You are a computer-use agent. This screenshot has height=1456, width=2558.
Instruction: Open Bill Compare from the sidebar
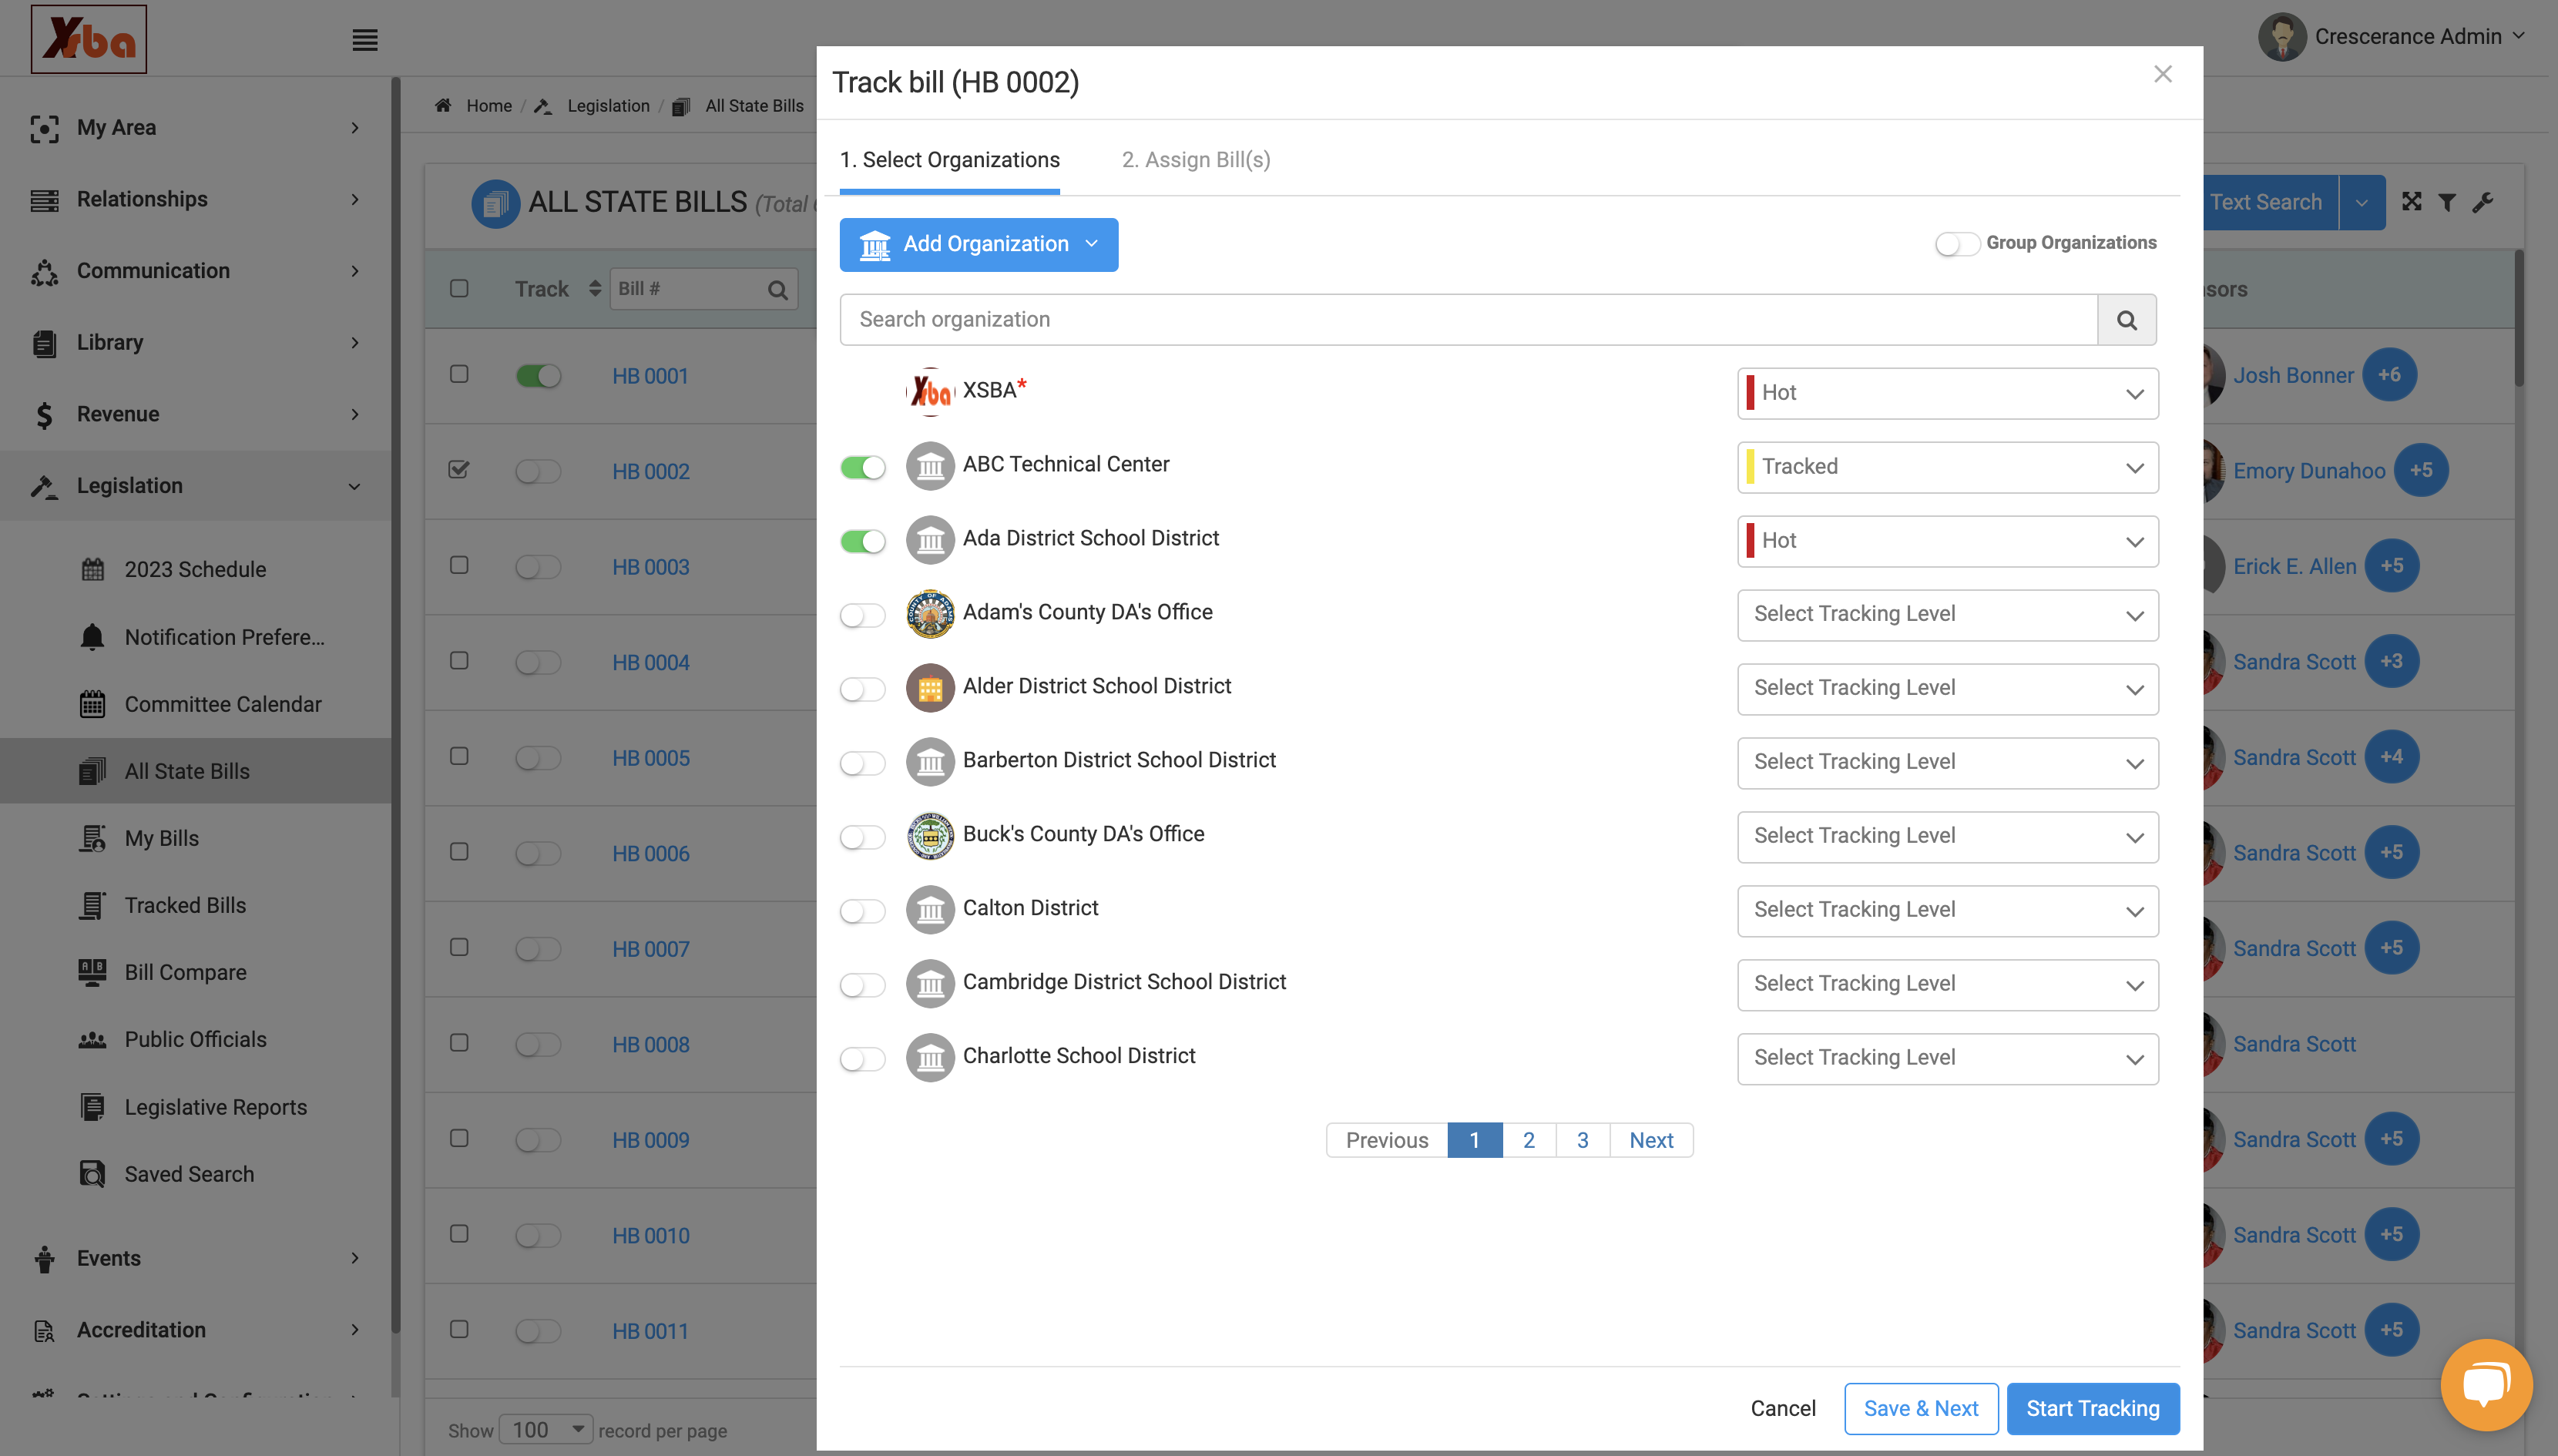pos(185,972)
